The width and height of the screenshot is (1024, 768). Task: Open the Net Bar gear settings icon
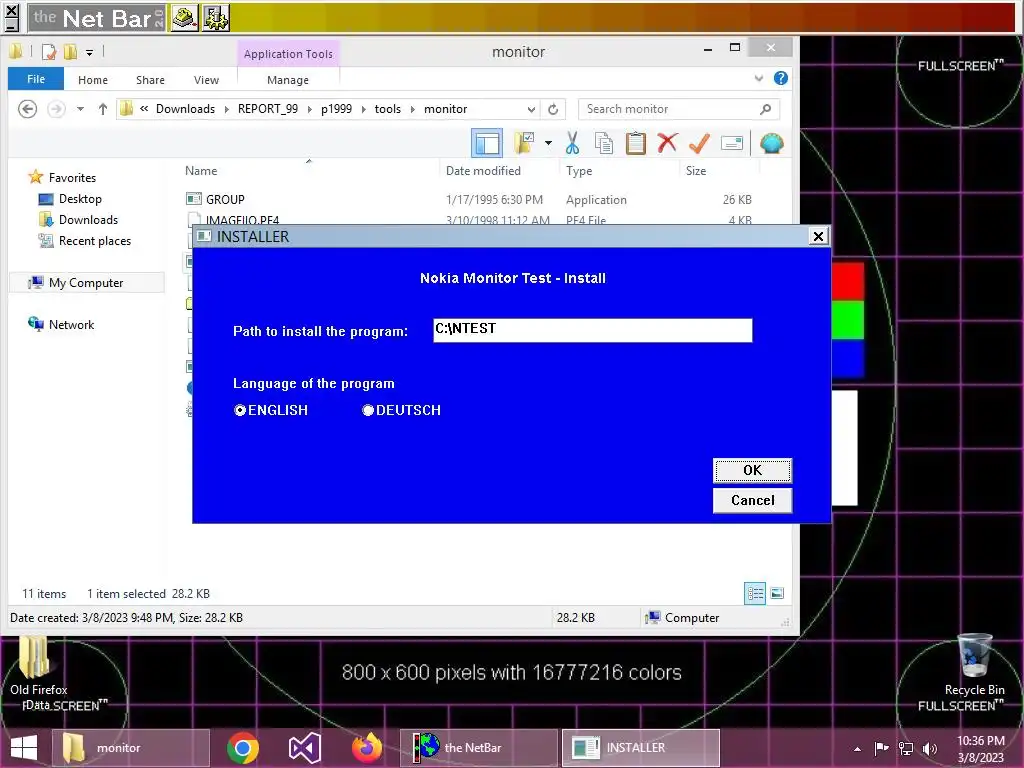coord(216,18)
